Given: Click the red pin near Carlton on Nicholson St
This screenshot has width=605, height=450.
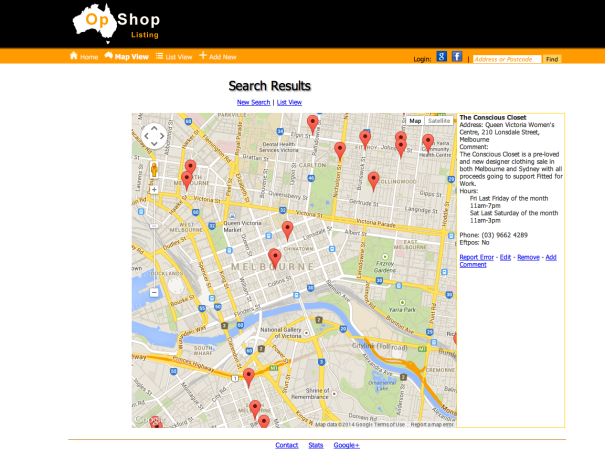Looking at the screenshot, I should 340,151.
